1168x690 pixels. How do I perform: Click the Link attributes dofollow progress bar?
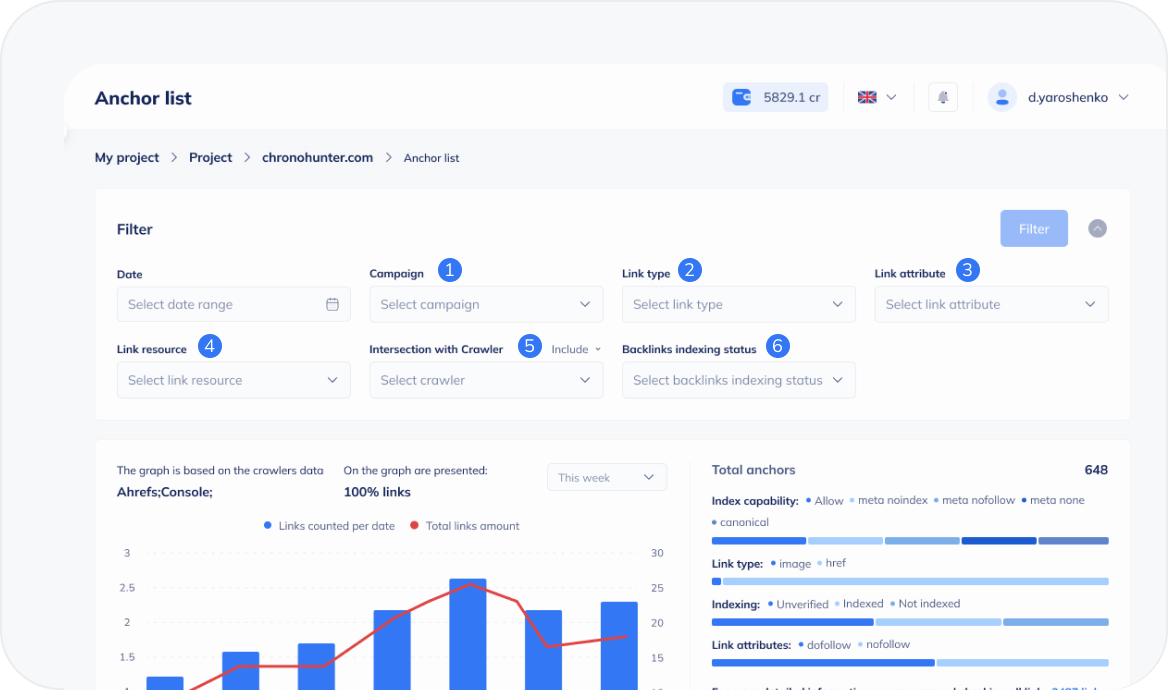823,662
